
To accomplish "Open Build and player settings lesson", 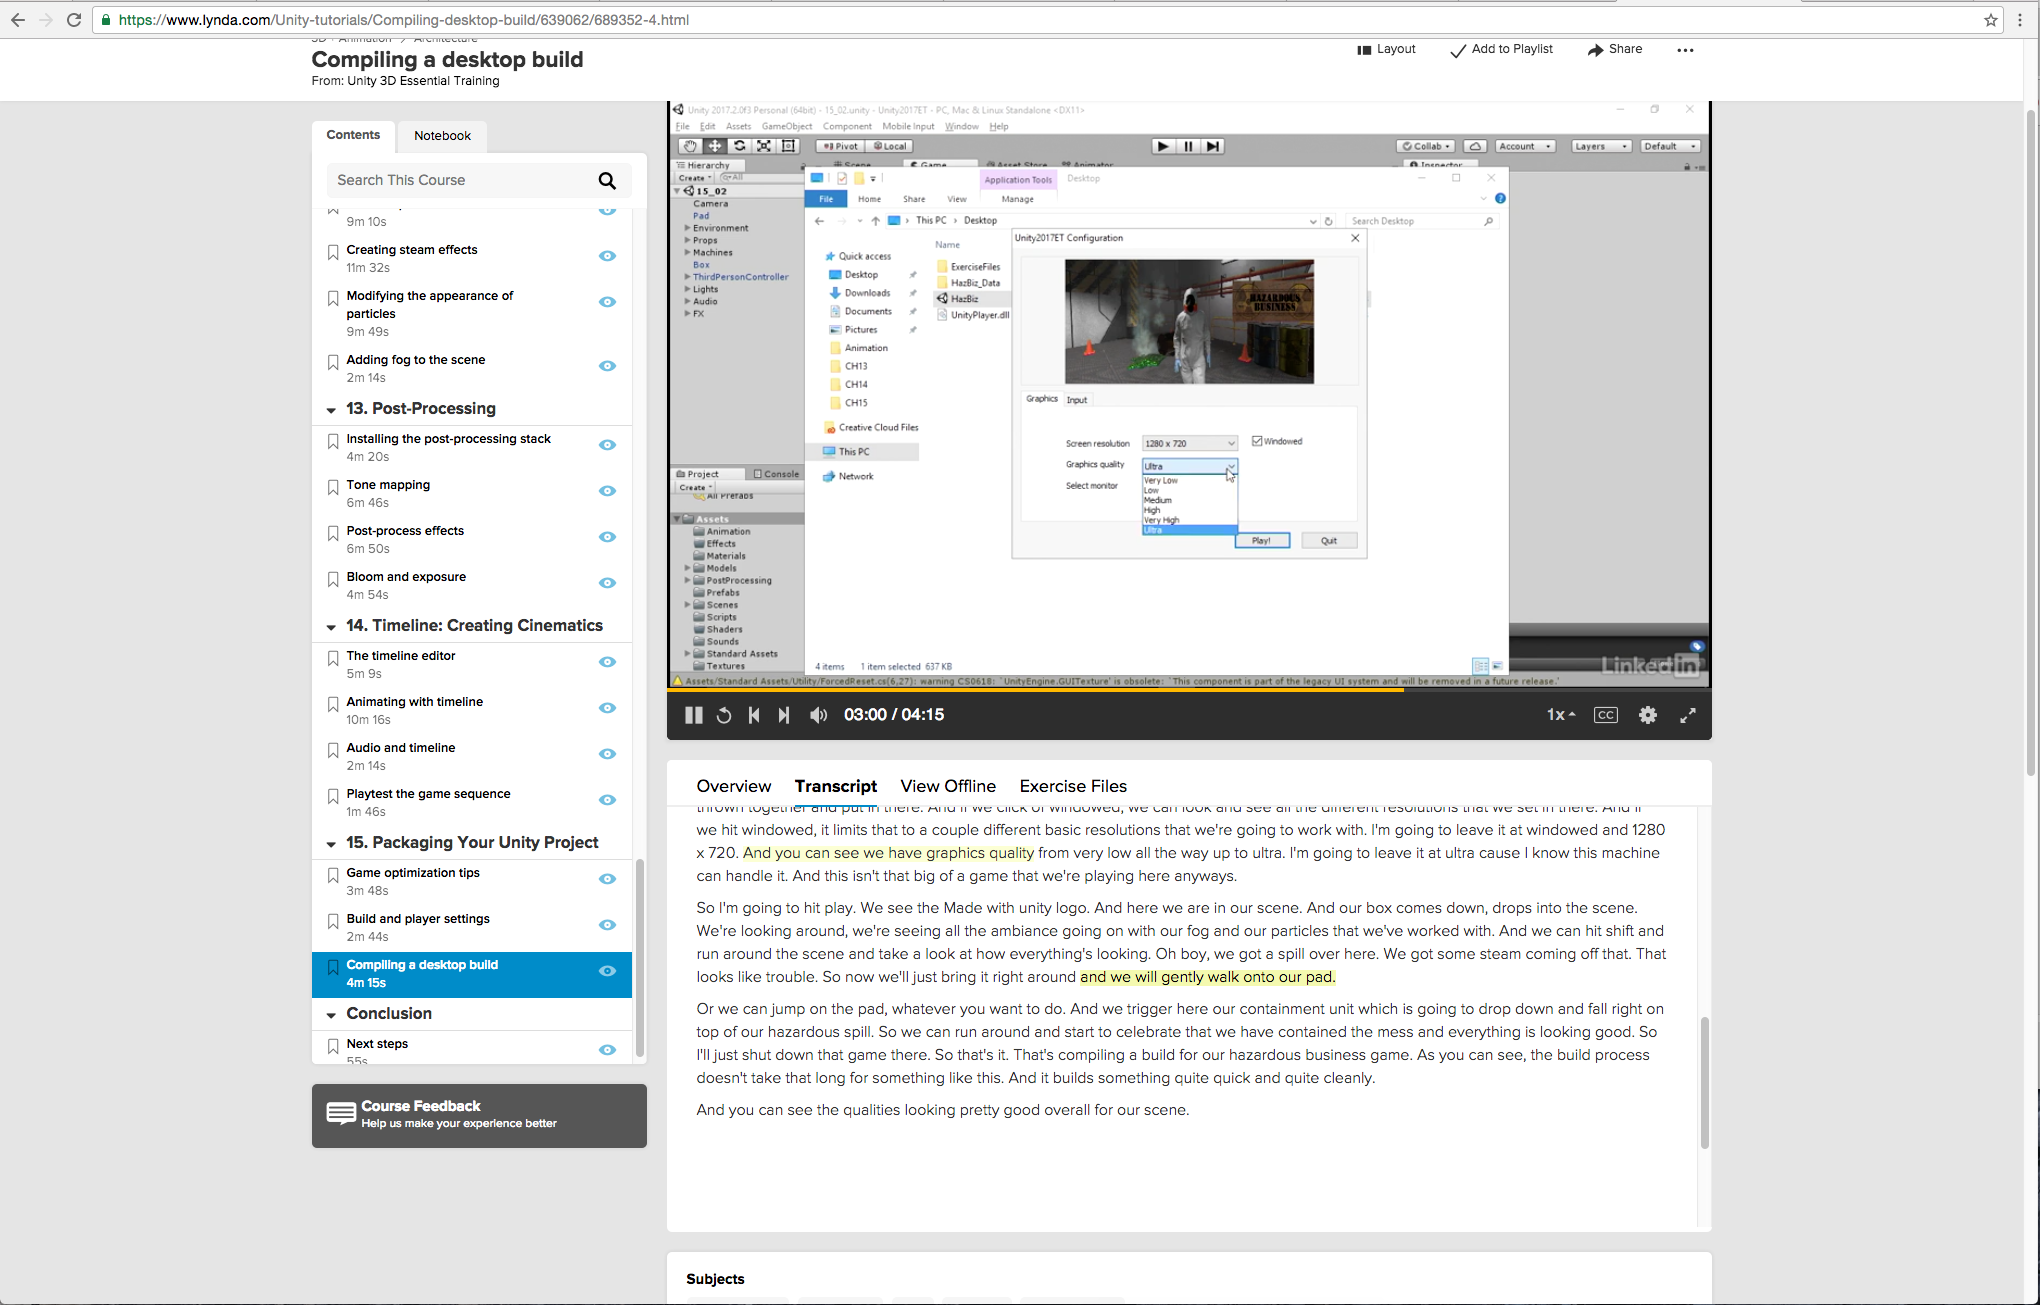I will coord(418,919).
